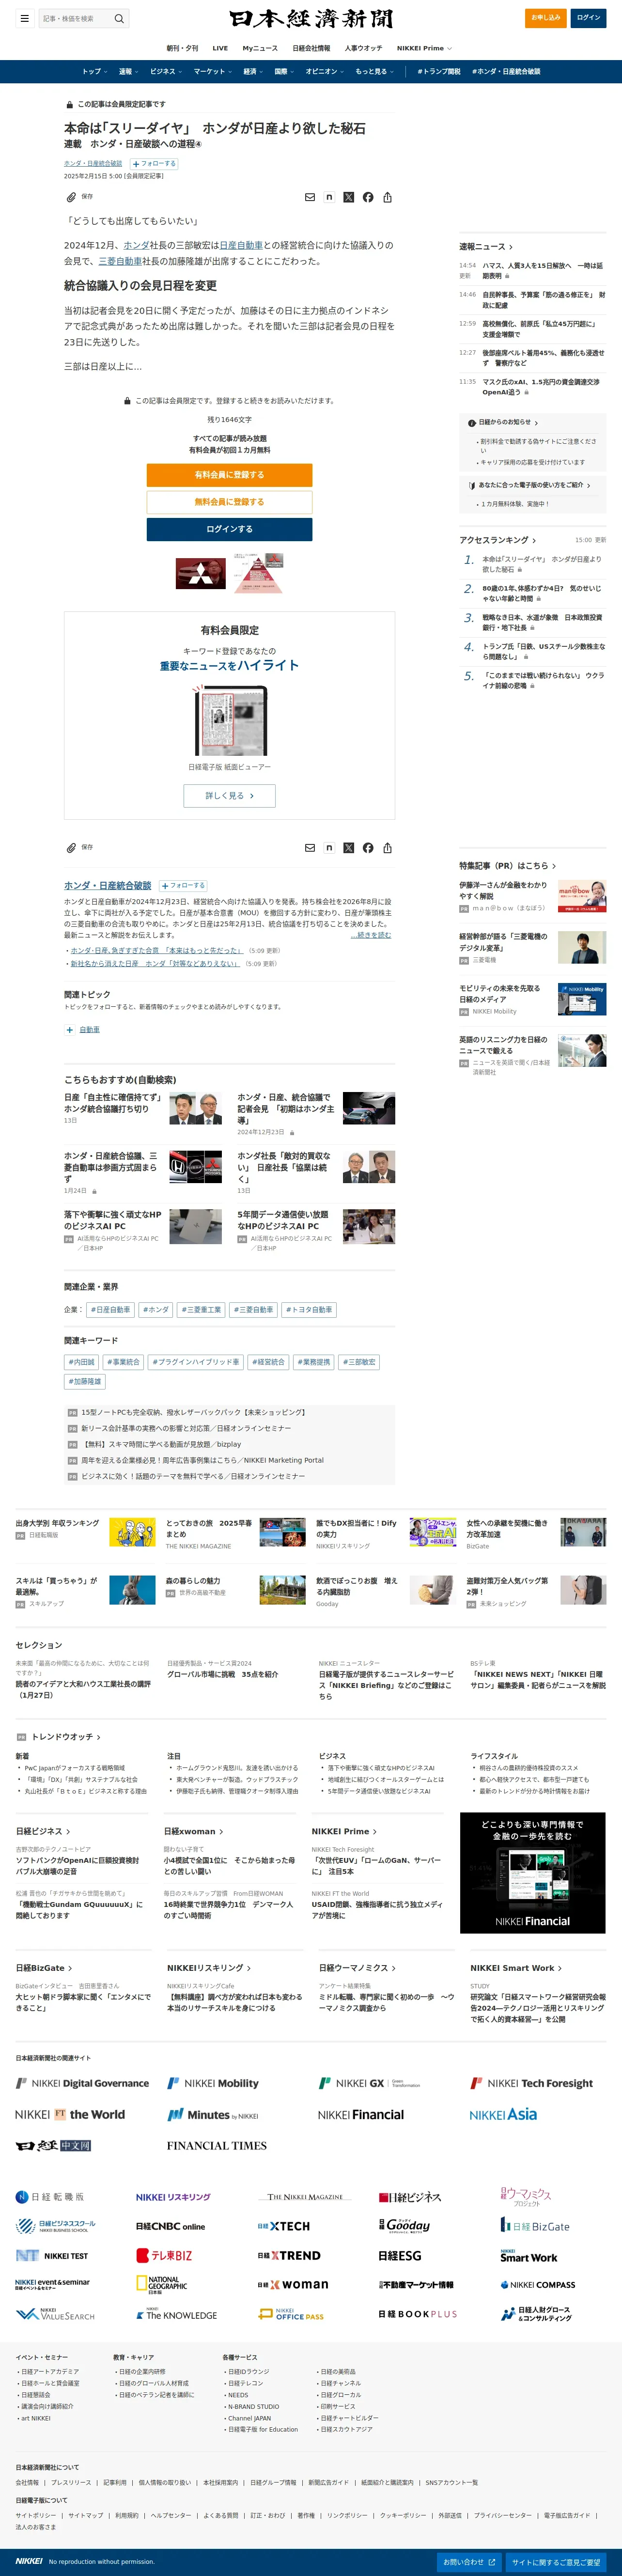This screenshot has height=2576, width=622.
Task: Click the NIKKEI Financial ad banner
Action: pos(532,1873)
